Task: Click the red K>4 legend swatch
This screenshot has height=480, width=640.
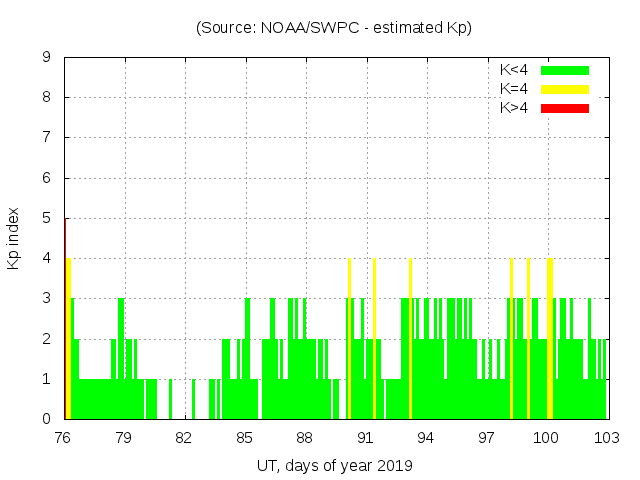Action: click(x=565, y=108)
